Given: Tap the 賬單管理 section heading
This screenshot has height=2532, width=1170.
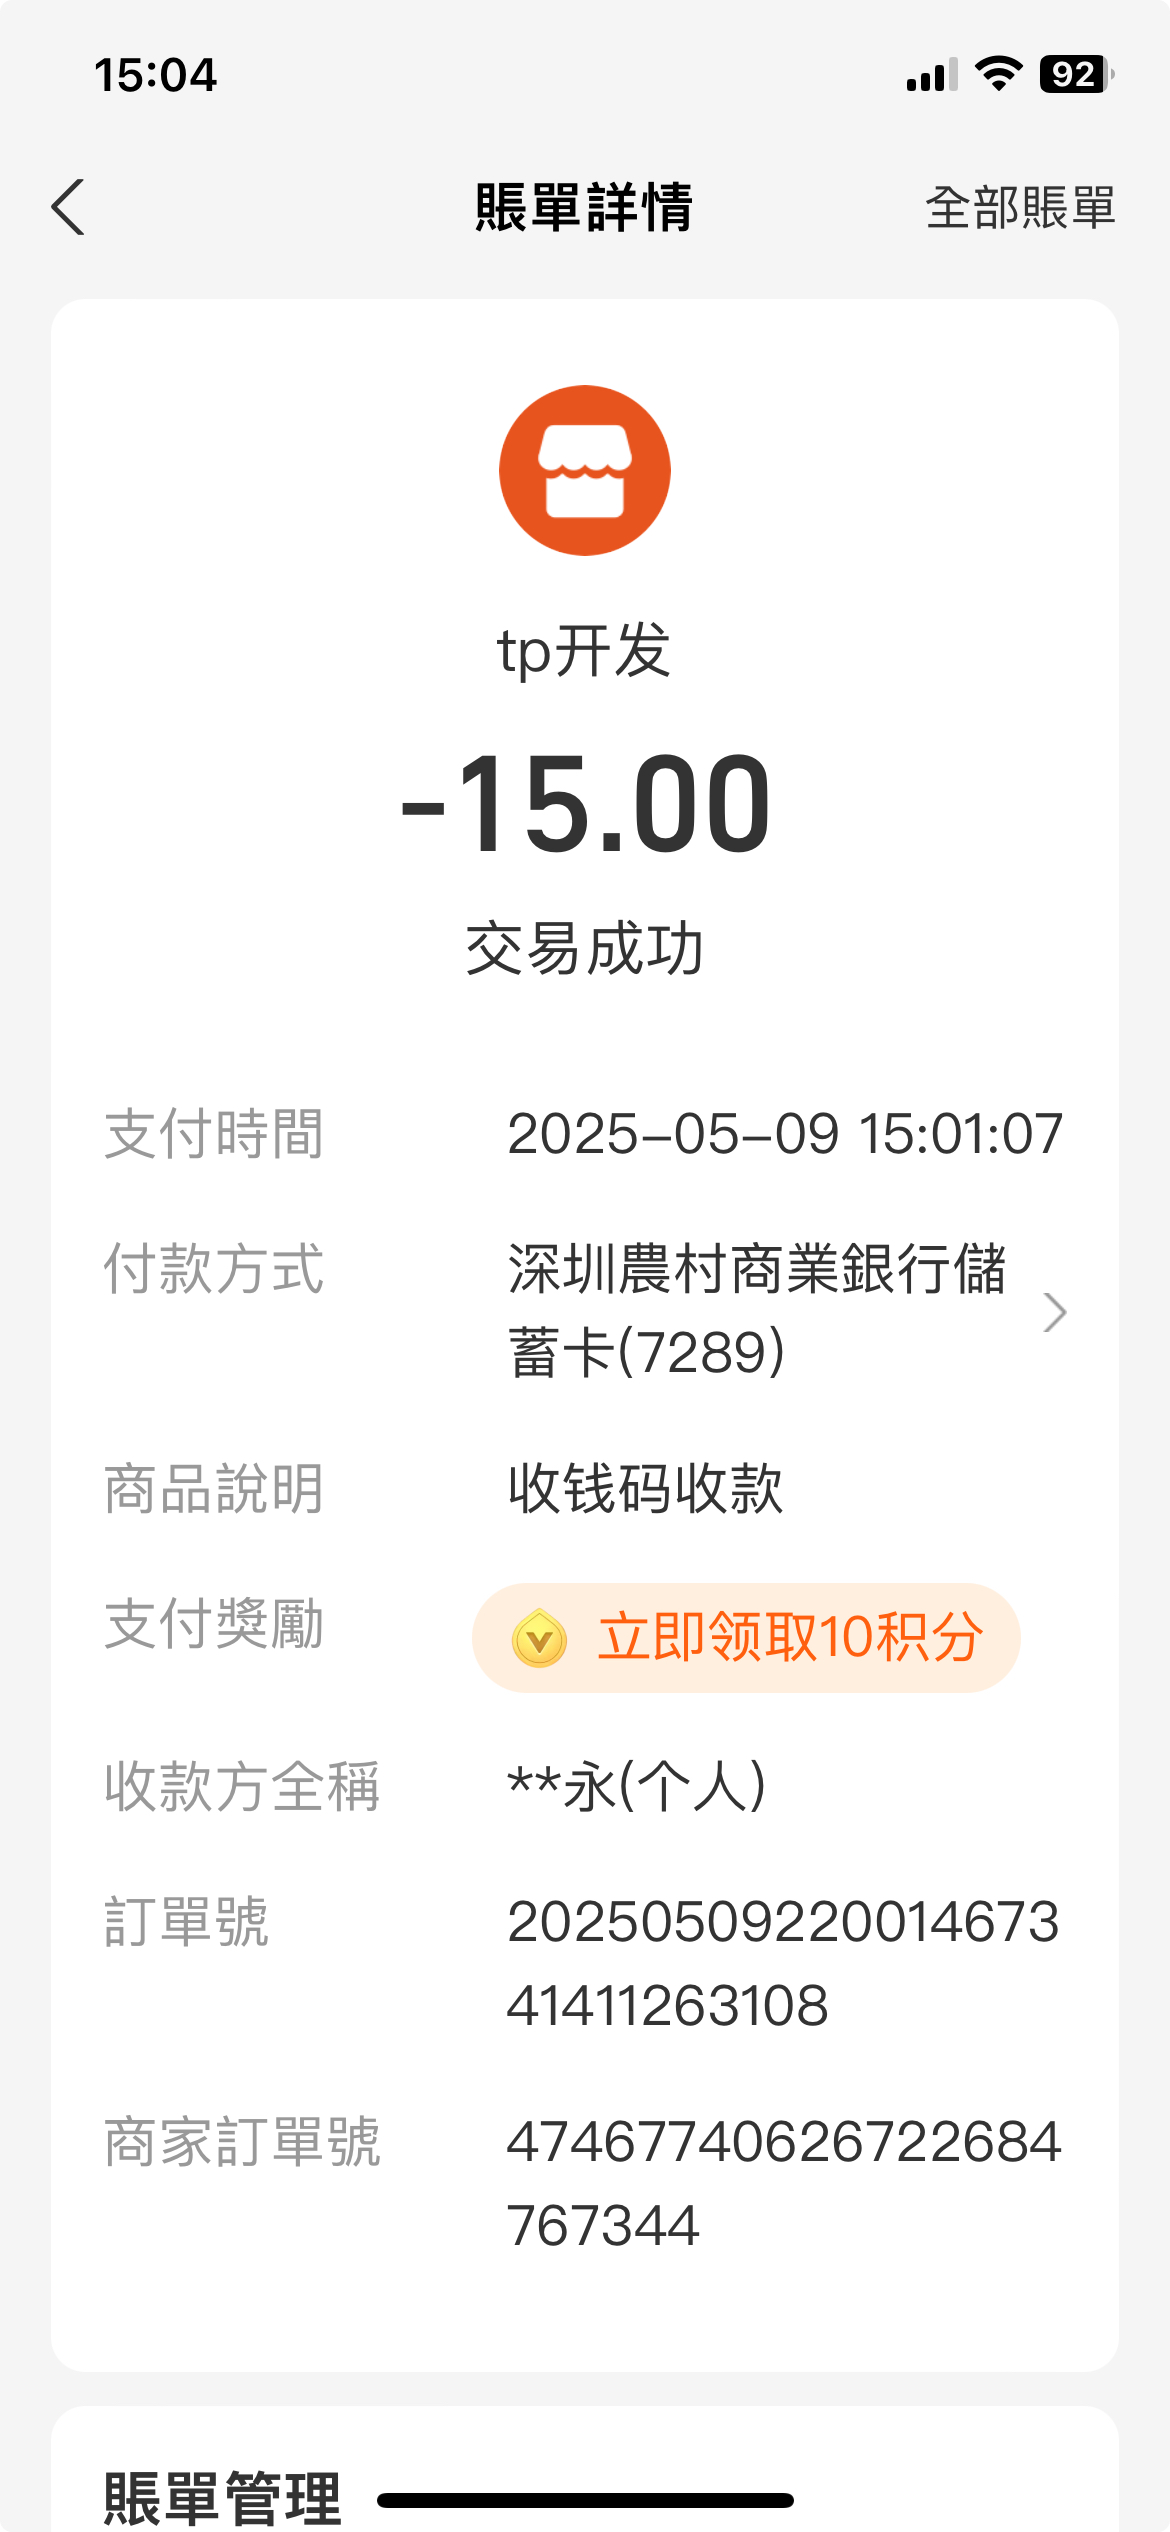Looking at the screenshot, I should 223,2497.
